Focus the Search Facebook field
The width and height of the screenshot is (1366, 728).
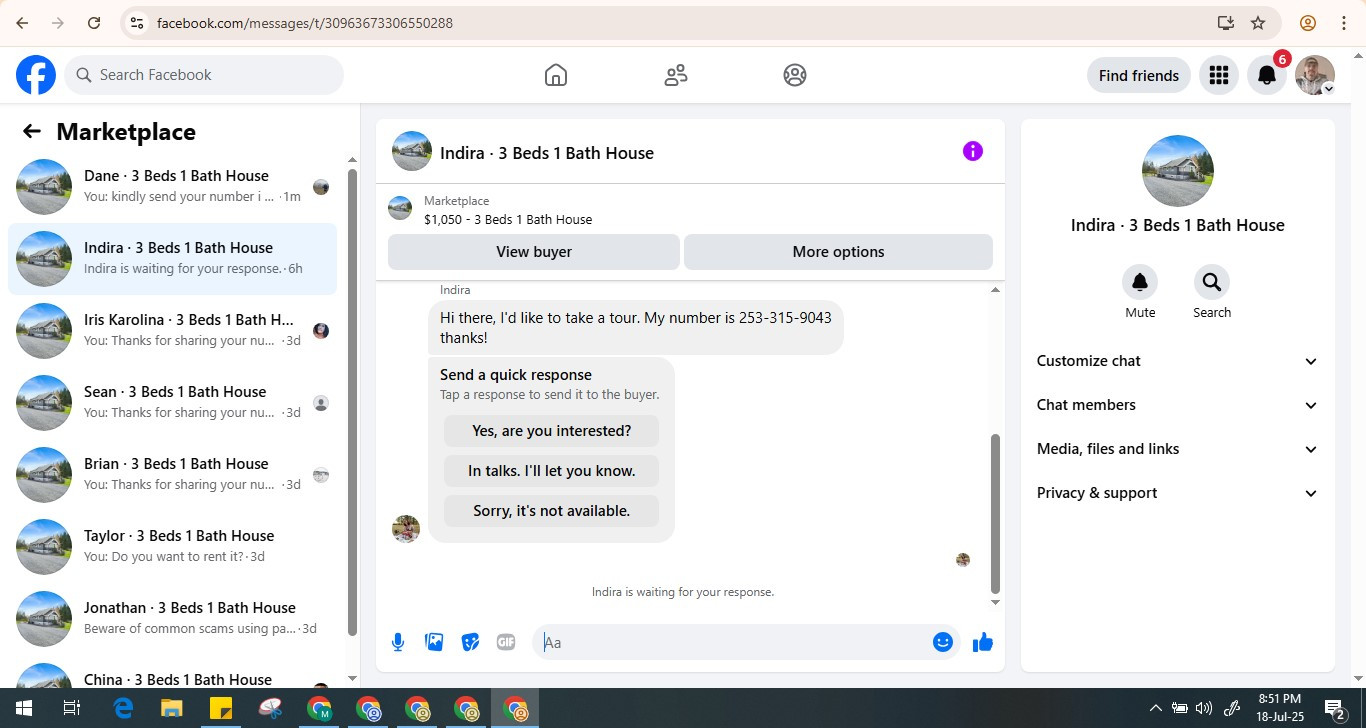204,75
